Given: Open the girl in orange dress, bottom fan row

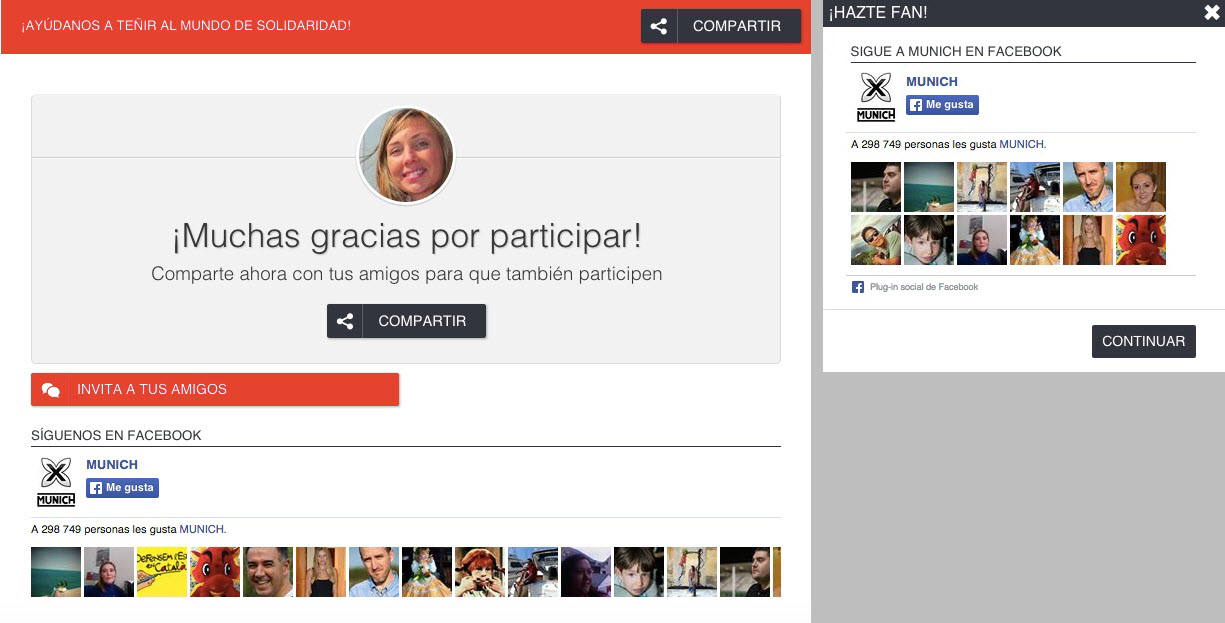Looking at the screenshot, I should pos(427,572).
